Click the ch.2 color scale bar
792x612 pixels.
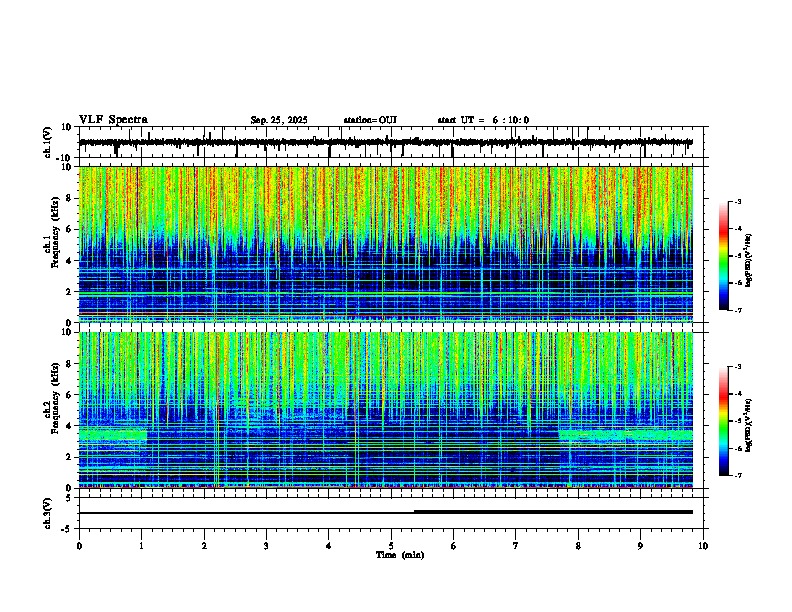(724, 421)
